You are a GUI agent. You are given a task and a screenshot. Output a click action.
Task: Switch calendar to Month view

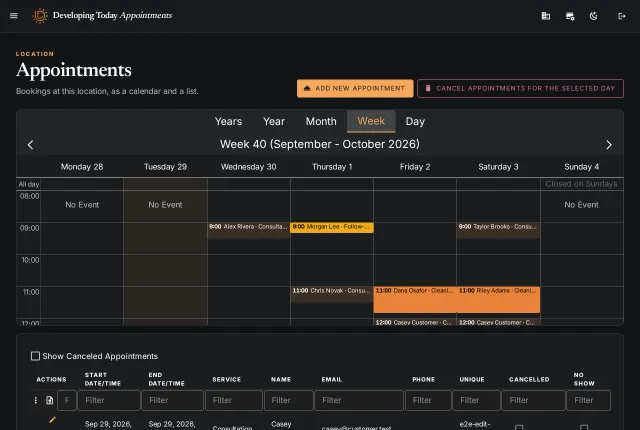[x=321, y=122]
